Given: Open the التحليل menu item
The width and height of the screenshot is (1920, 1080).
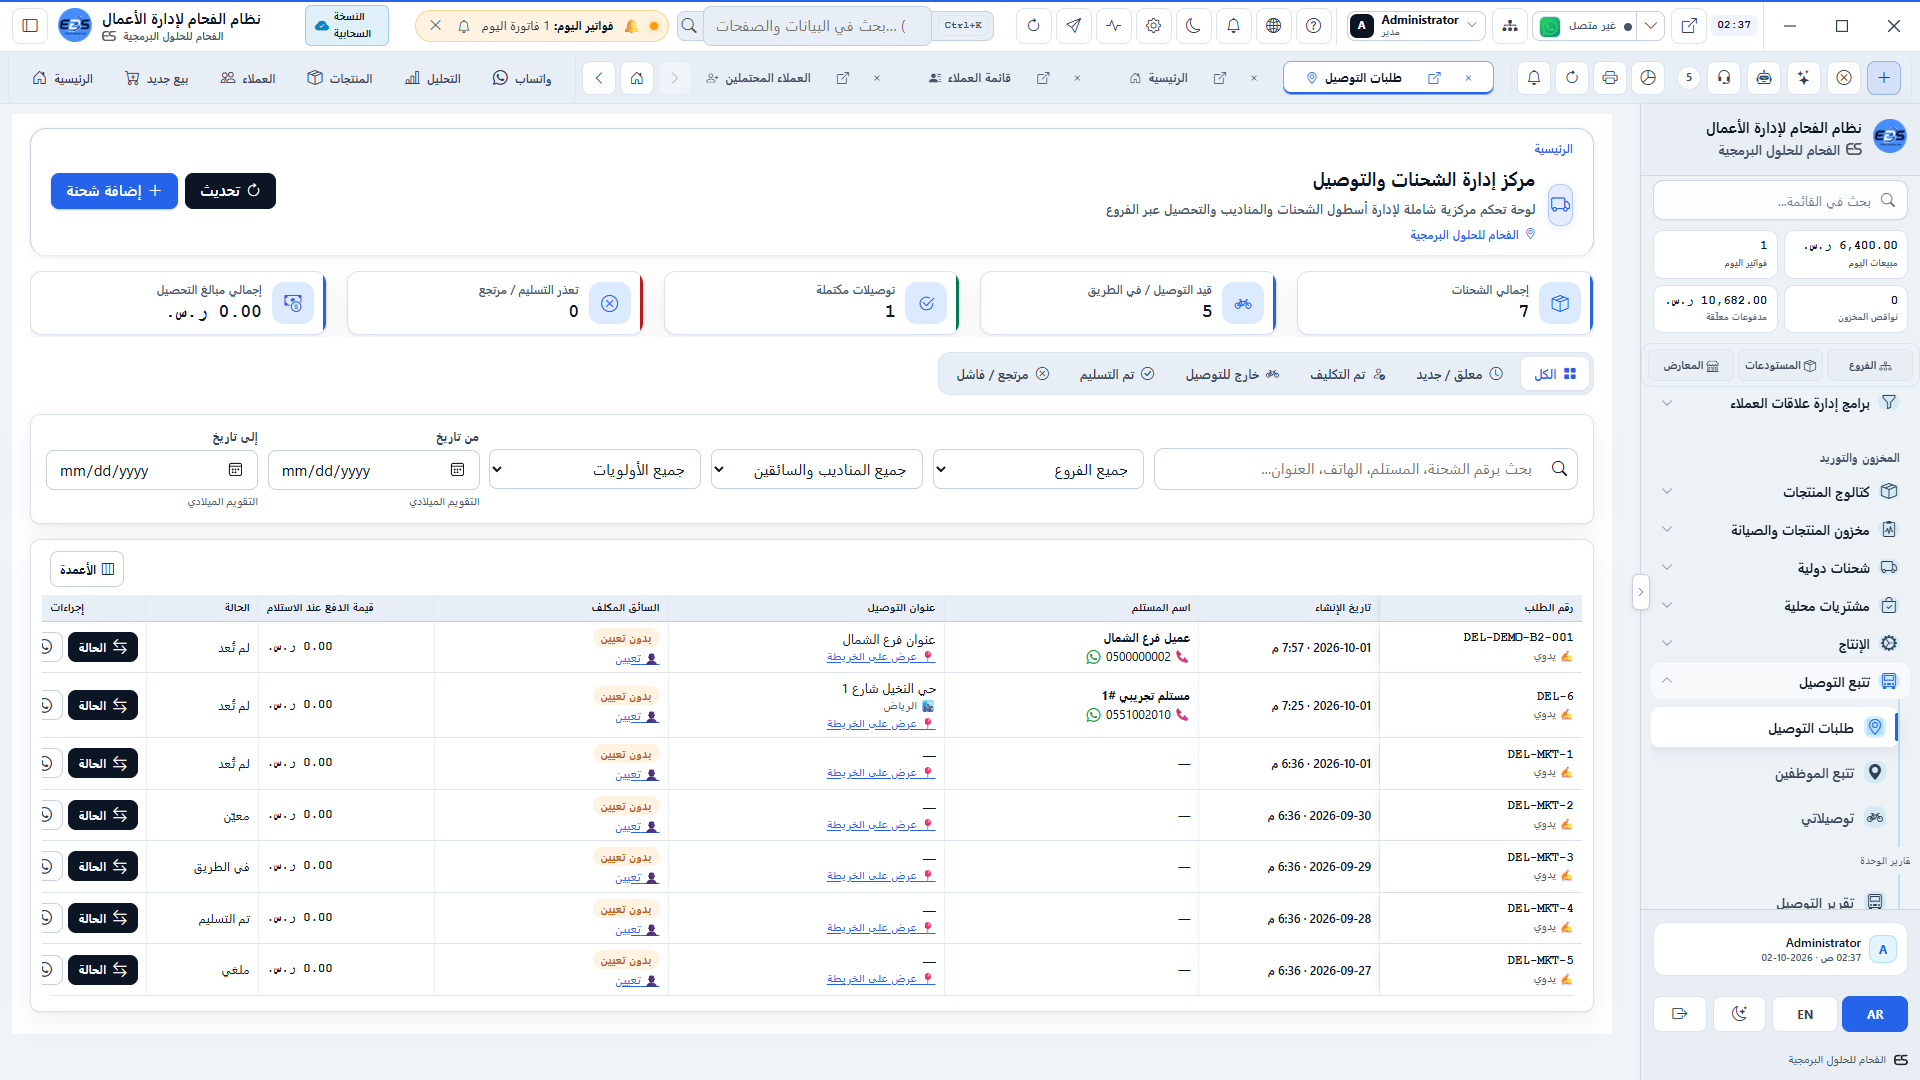Looking at the screenshot, I should point(433,78).
